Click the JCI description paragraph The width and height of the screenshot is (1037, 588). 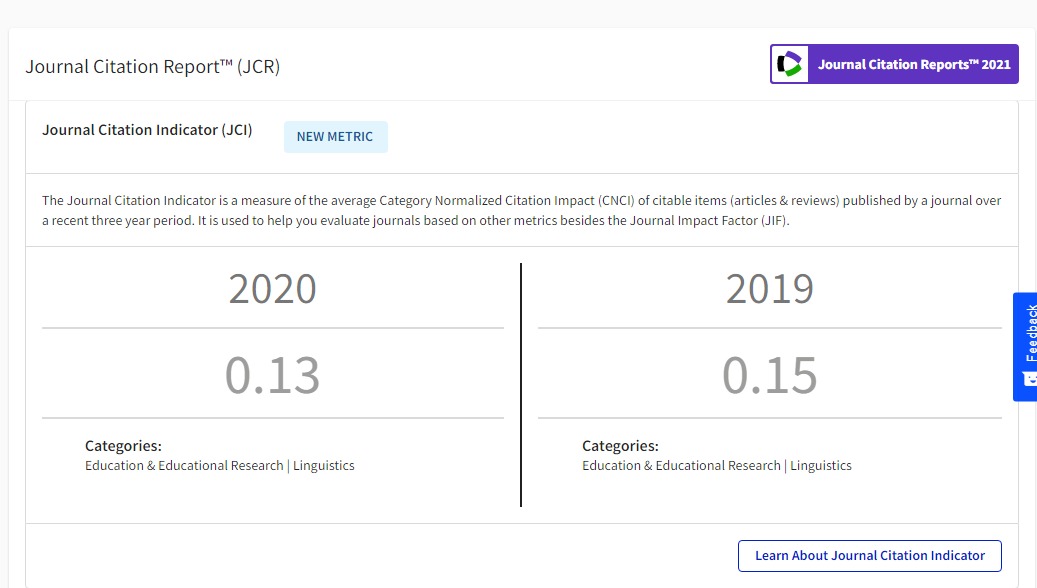521,210
